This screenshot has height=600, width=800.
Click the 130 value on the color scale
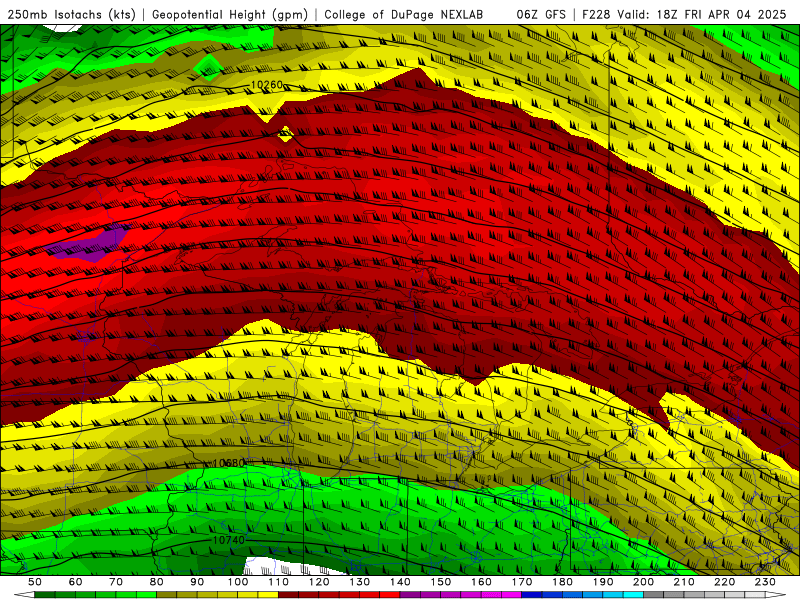tap(359, 582)
